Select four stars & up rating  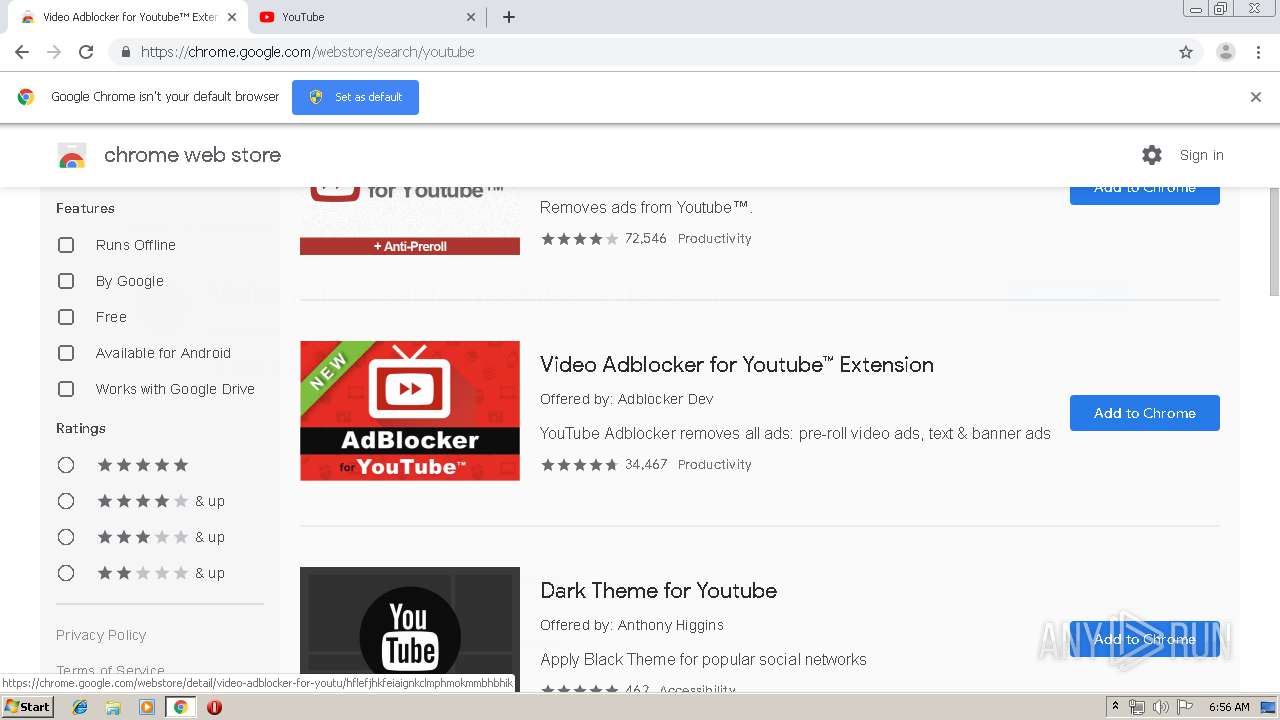(66, 501)
